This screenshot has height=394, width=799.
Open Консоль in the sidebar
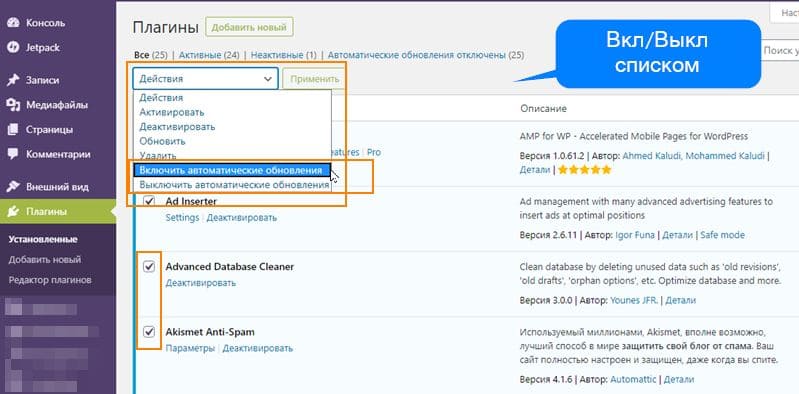point(45,23)
